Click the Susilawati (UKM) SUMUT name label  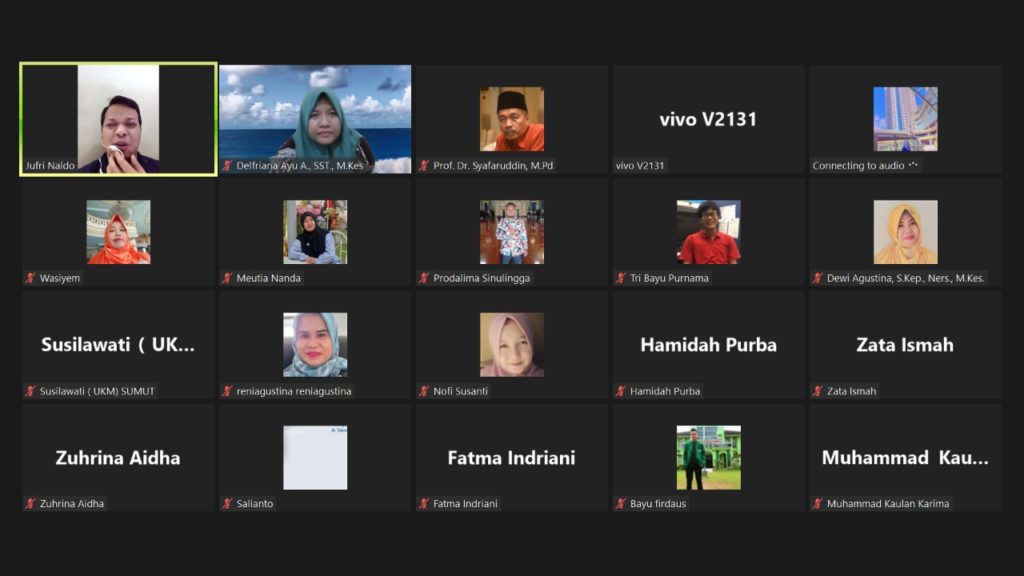97,391
